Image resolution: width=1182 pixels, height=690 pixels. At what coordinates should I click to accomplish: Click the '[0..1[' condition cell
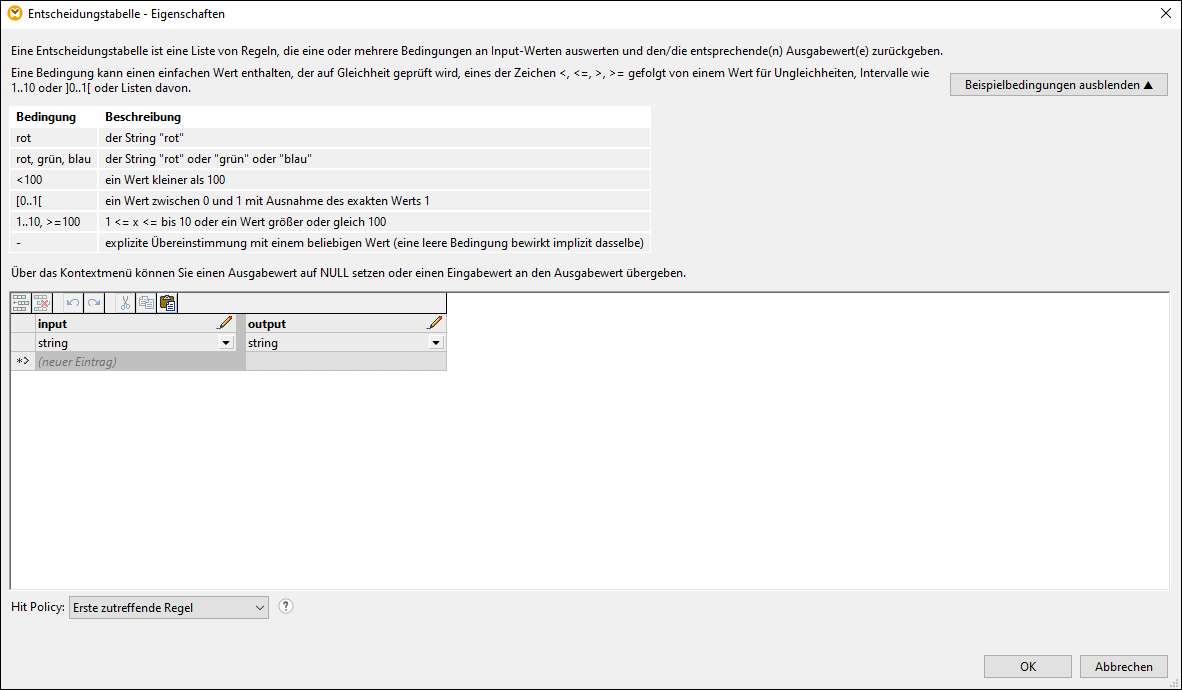pos(54,201)
